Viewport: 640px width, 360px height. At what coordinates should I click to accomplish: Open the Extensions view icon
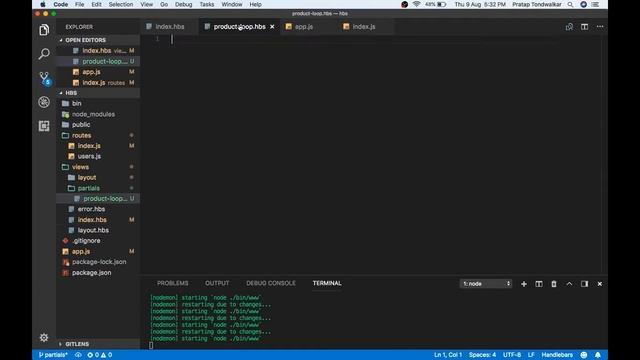(x=44, y=126)
